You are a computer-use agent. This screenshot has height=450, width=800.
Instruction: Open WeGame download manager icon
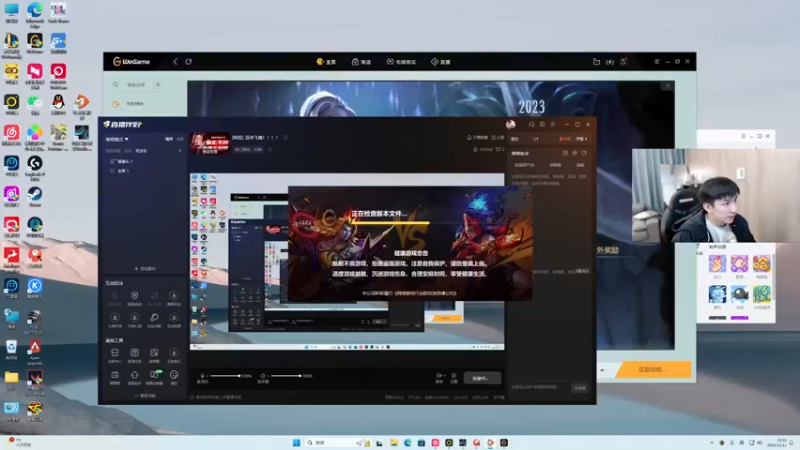pos(610,62)
